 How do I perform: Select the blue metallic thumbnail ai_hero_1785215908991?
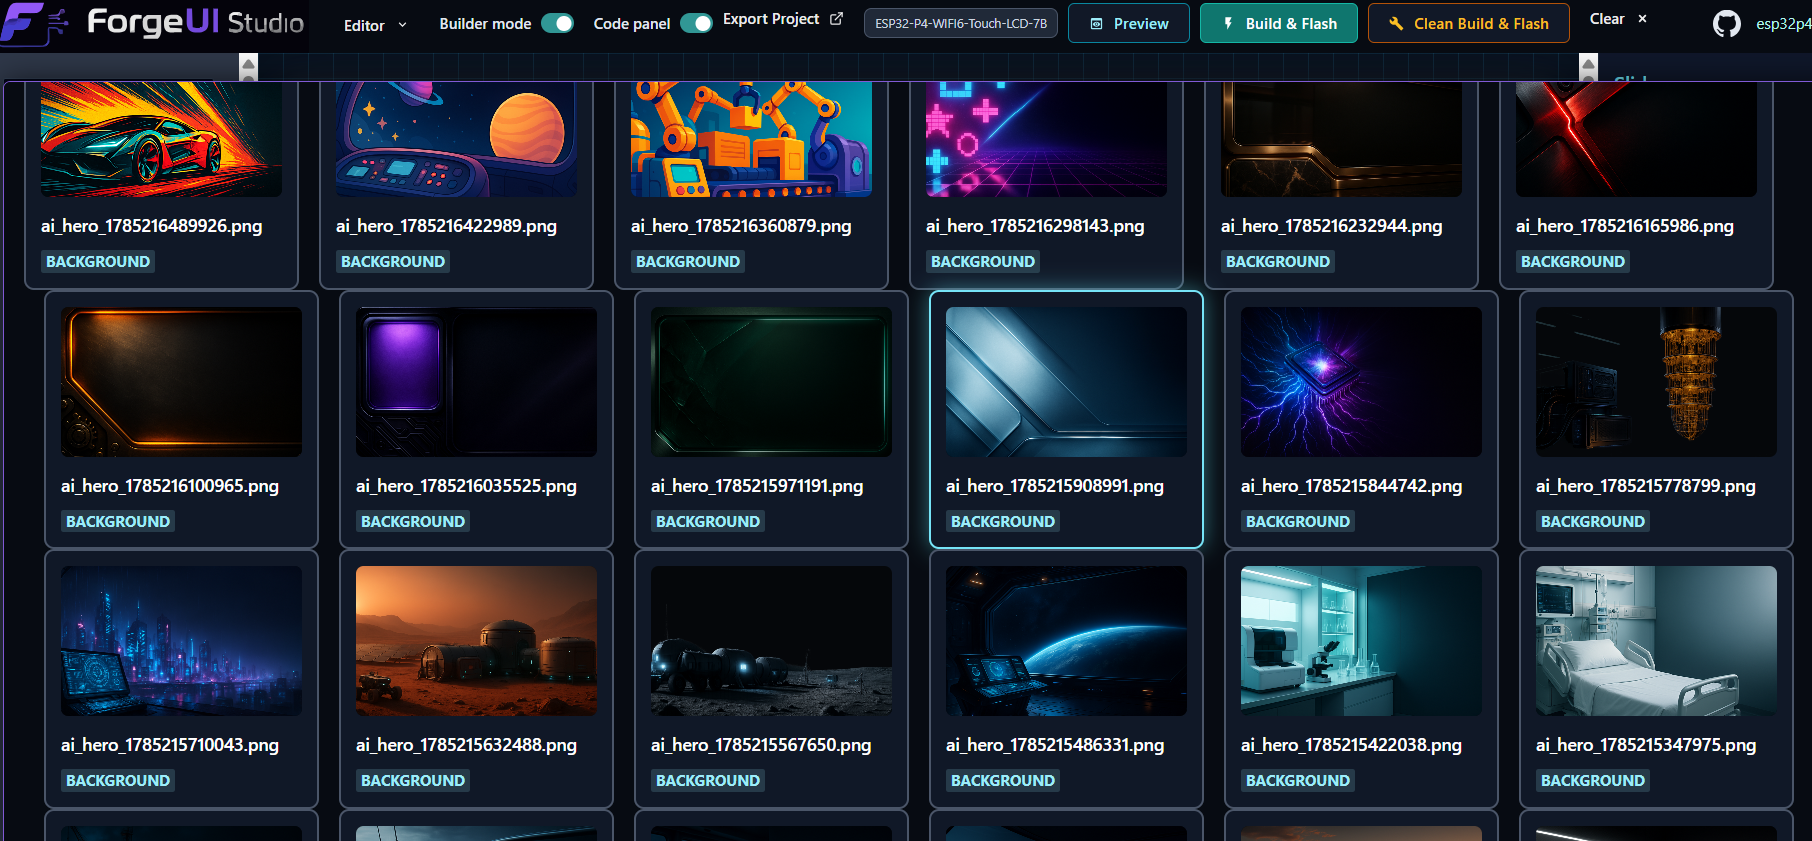tap(1066, 382)
